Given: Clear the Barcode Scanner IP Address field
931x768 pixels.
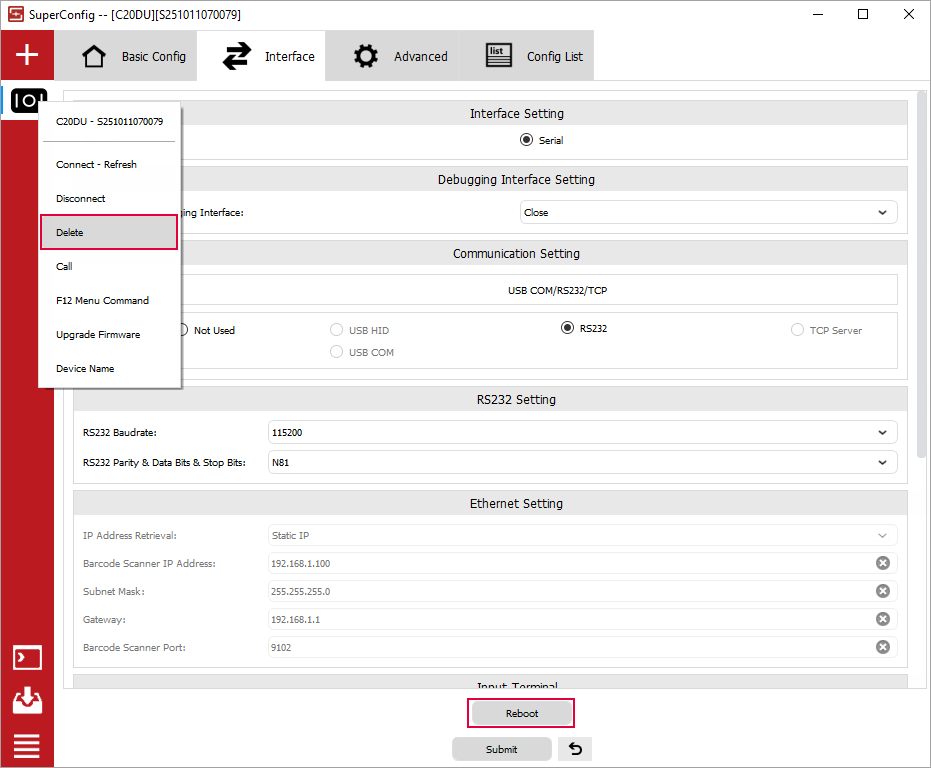Looking at the screenshot, I should [883, 563].
